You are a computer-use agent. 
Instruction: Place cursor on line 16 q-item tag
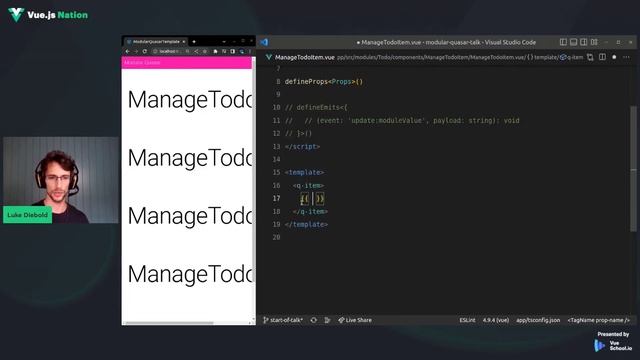[x=308, y=185]
